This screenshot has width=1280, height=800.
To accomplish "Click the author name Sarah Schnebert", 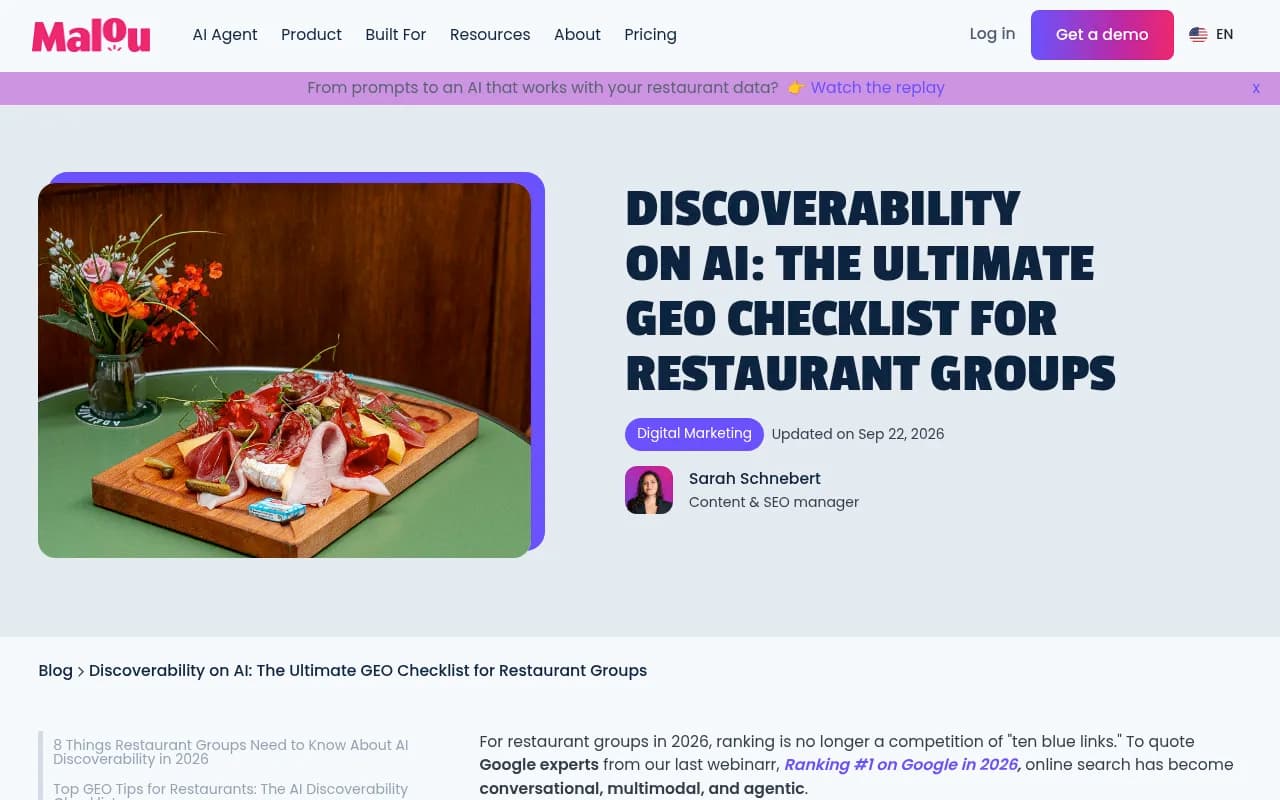I will click(x=755, y=479).
